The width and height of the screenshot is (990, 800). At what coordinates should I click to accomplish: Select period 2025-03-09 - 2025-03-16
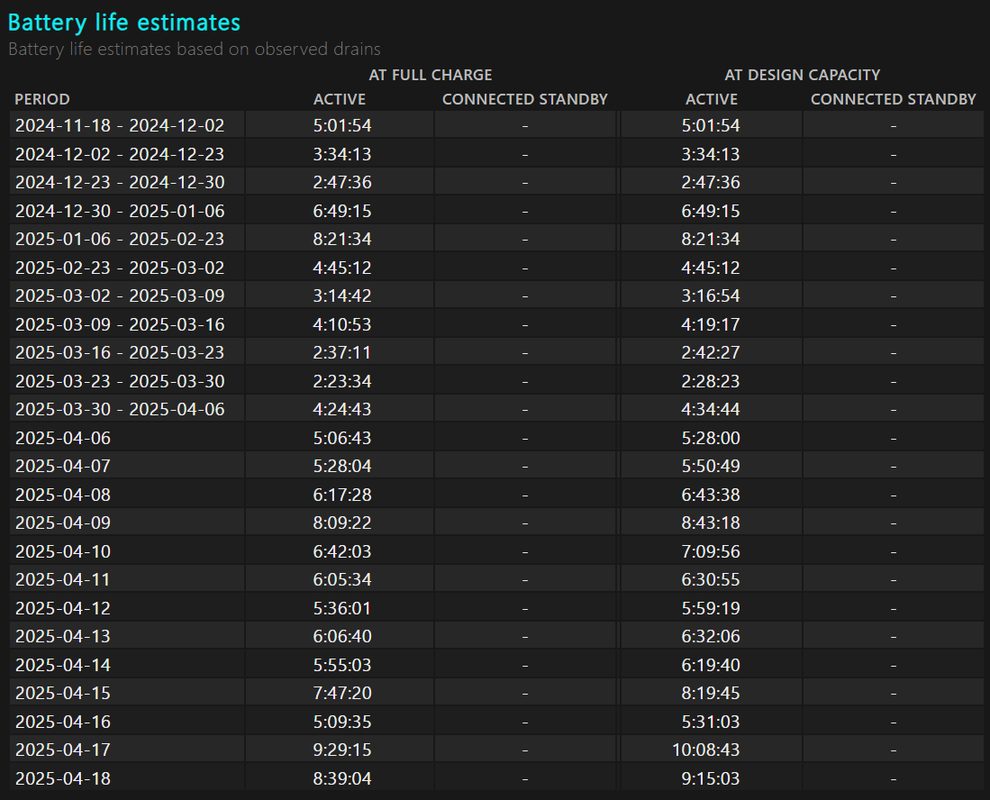(x=120, y=325)
